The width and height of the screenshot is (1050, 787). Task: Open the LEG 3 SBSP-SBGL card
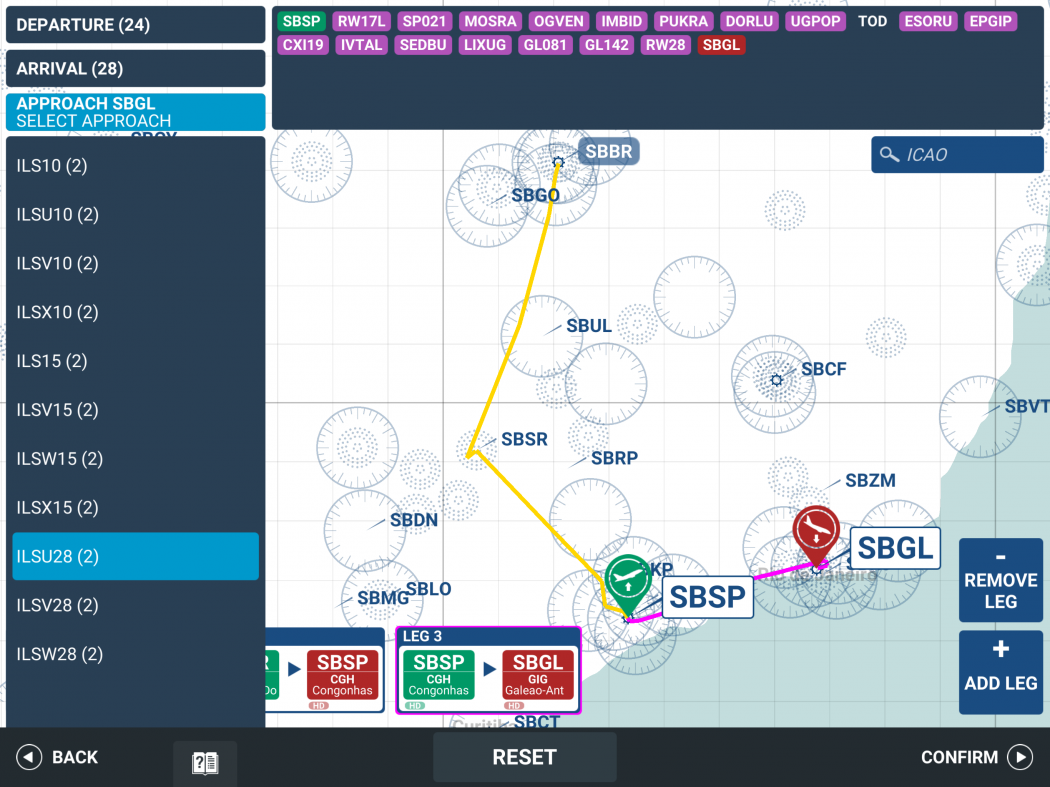click(x=488, y=670)
